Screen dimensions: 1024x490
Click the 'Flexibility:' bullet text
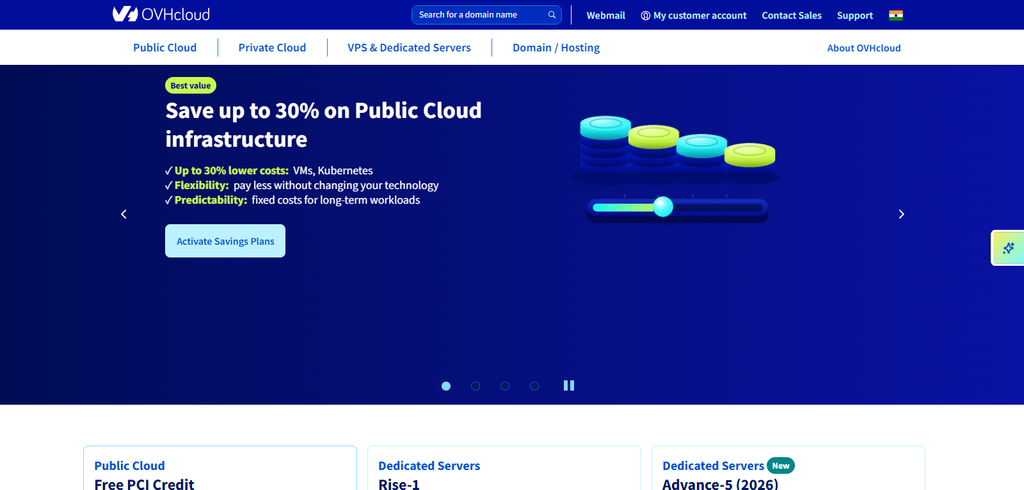(202, 186)
